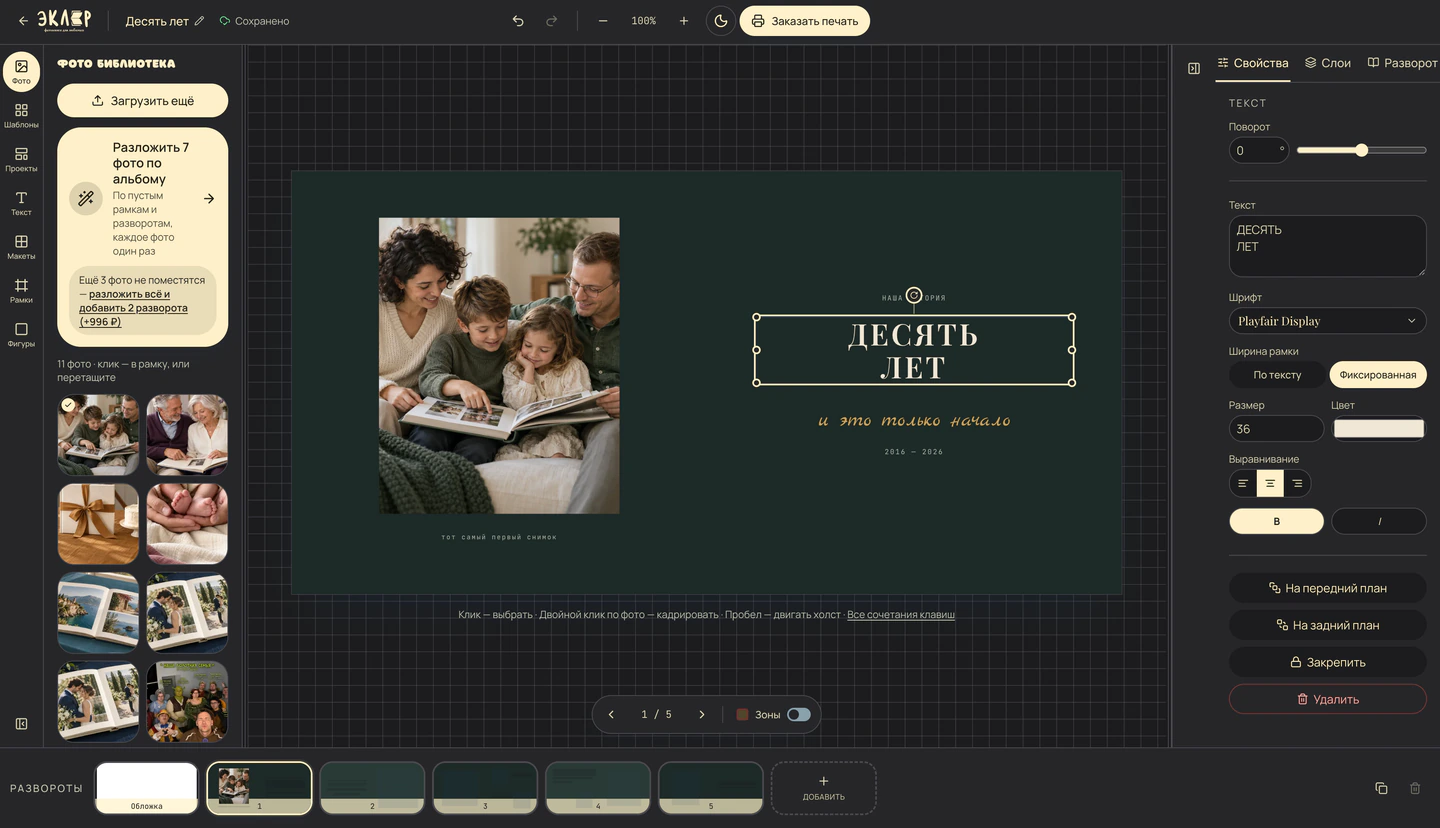Image resolution: width=1440 pixels, height=828 pixels.
Task: Open the Все сочетания клавиш link
Action: (x=901, y=615)
